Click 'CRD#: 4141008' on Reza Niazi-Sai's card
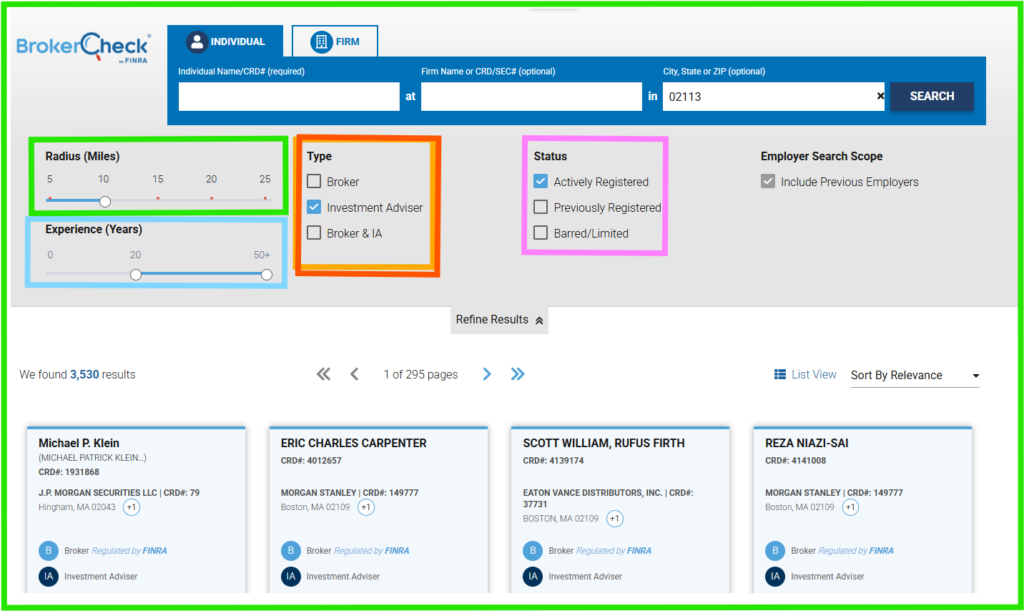This screenshot has width=1024, height=611. [795, 461]
